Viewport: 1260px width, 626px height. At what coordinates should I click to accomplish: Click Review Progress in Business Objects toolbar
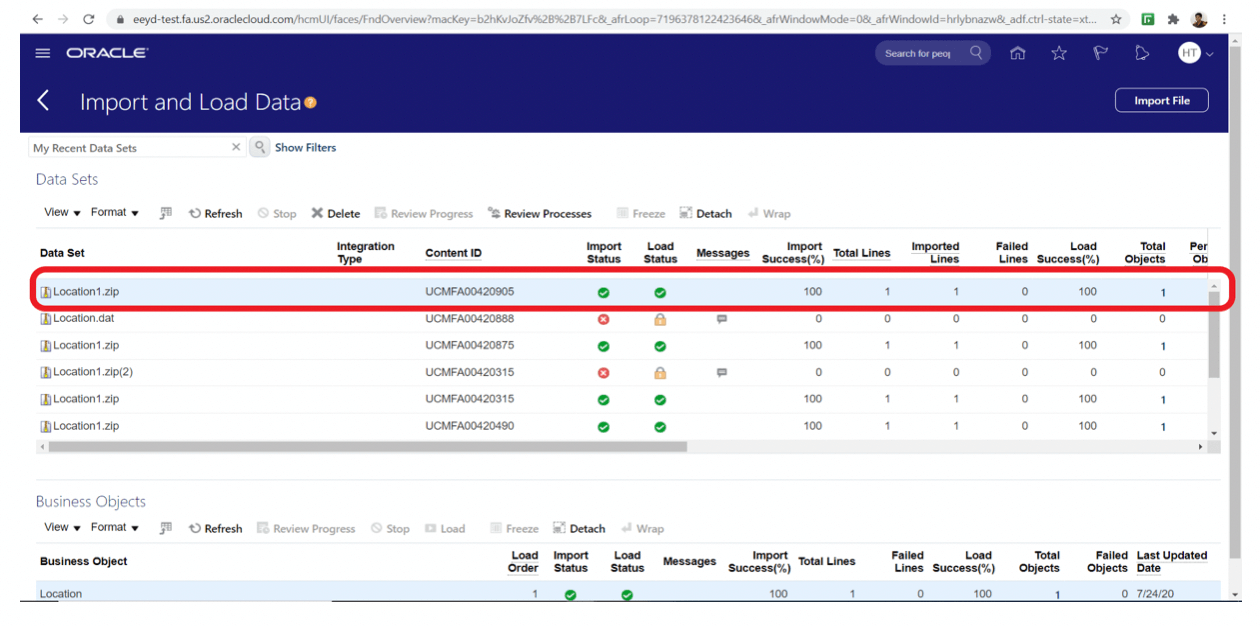click(306, 528)
